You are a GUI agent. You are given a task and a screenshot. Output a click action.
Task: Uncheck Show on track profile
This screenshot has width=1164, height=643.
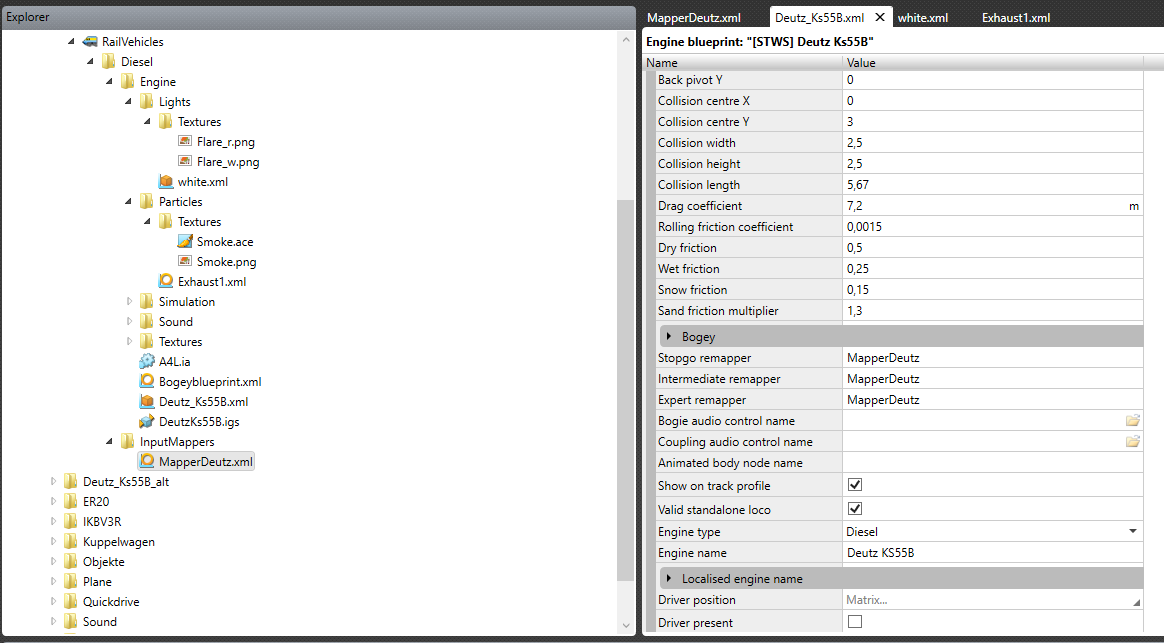(855, 485)
